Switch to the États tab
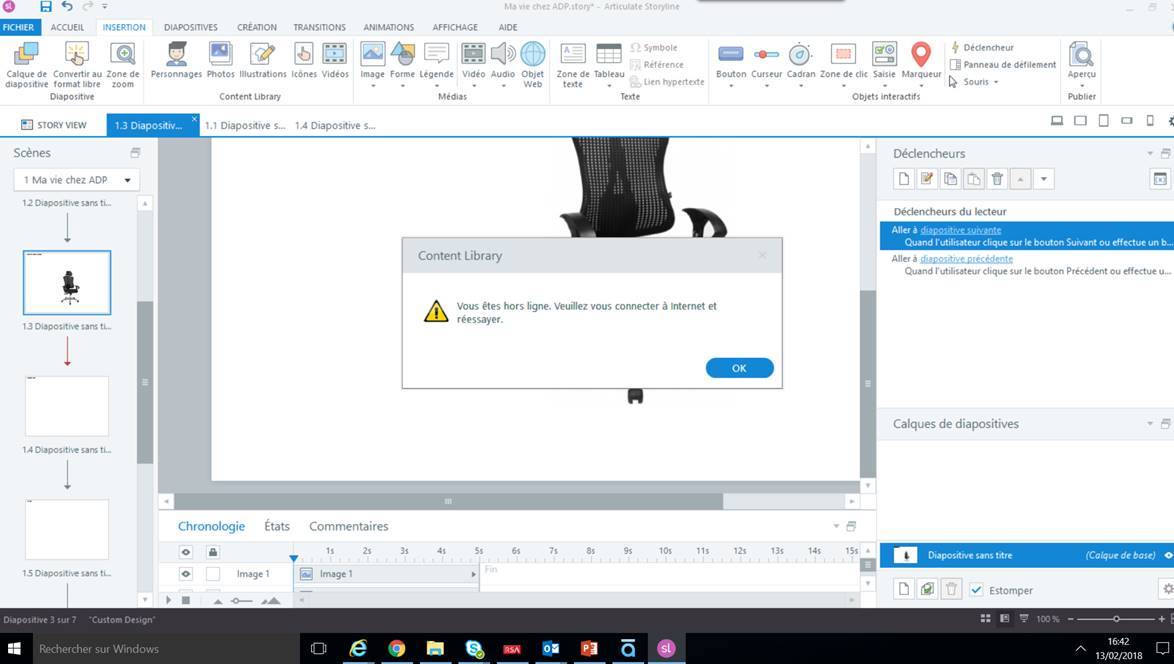1174x664 pixels. click(276, 526)
